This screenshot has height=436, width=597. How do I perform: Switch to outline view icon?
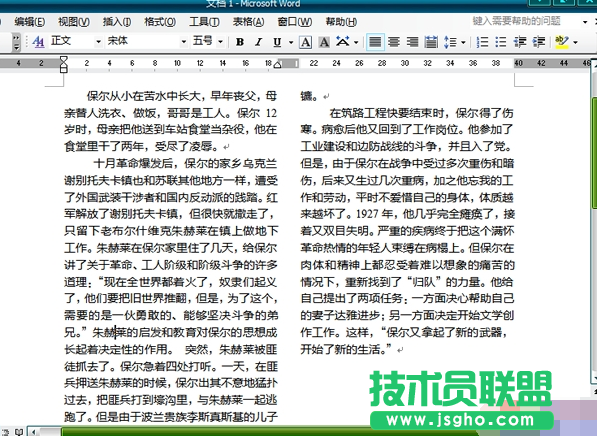6,432
